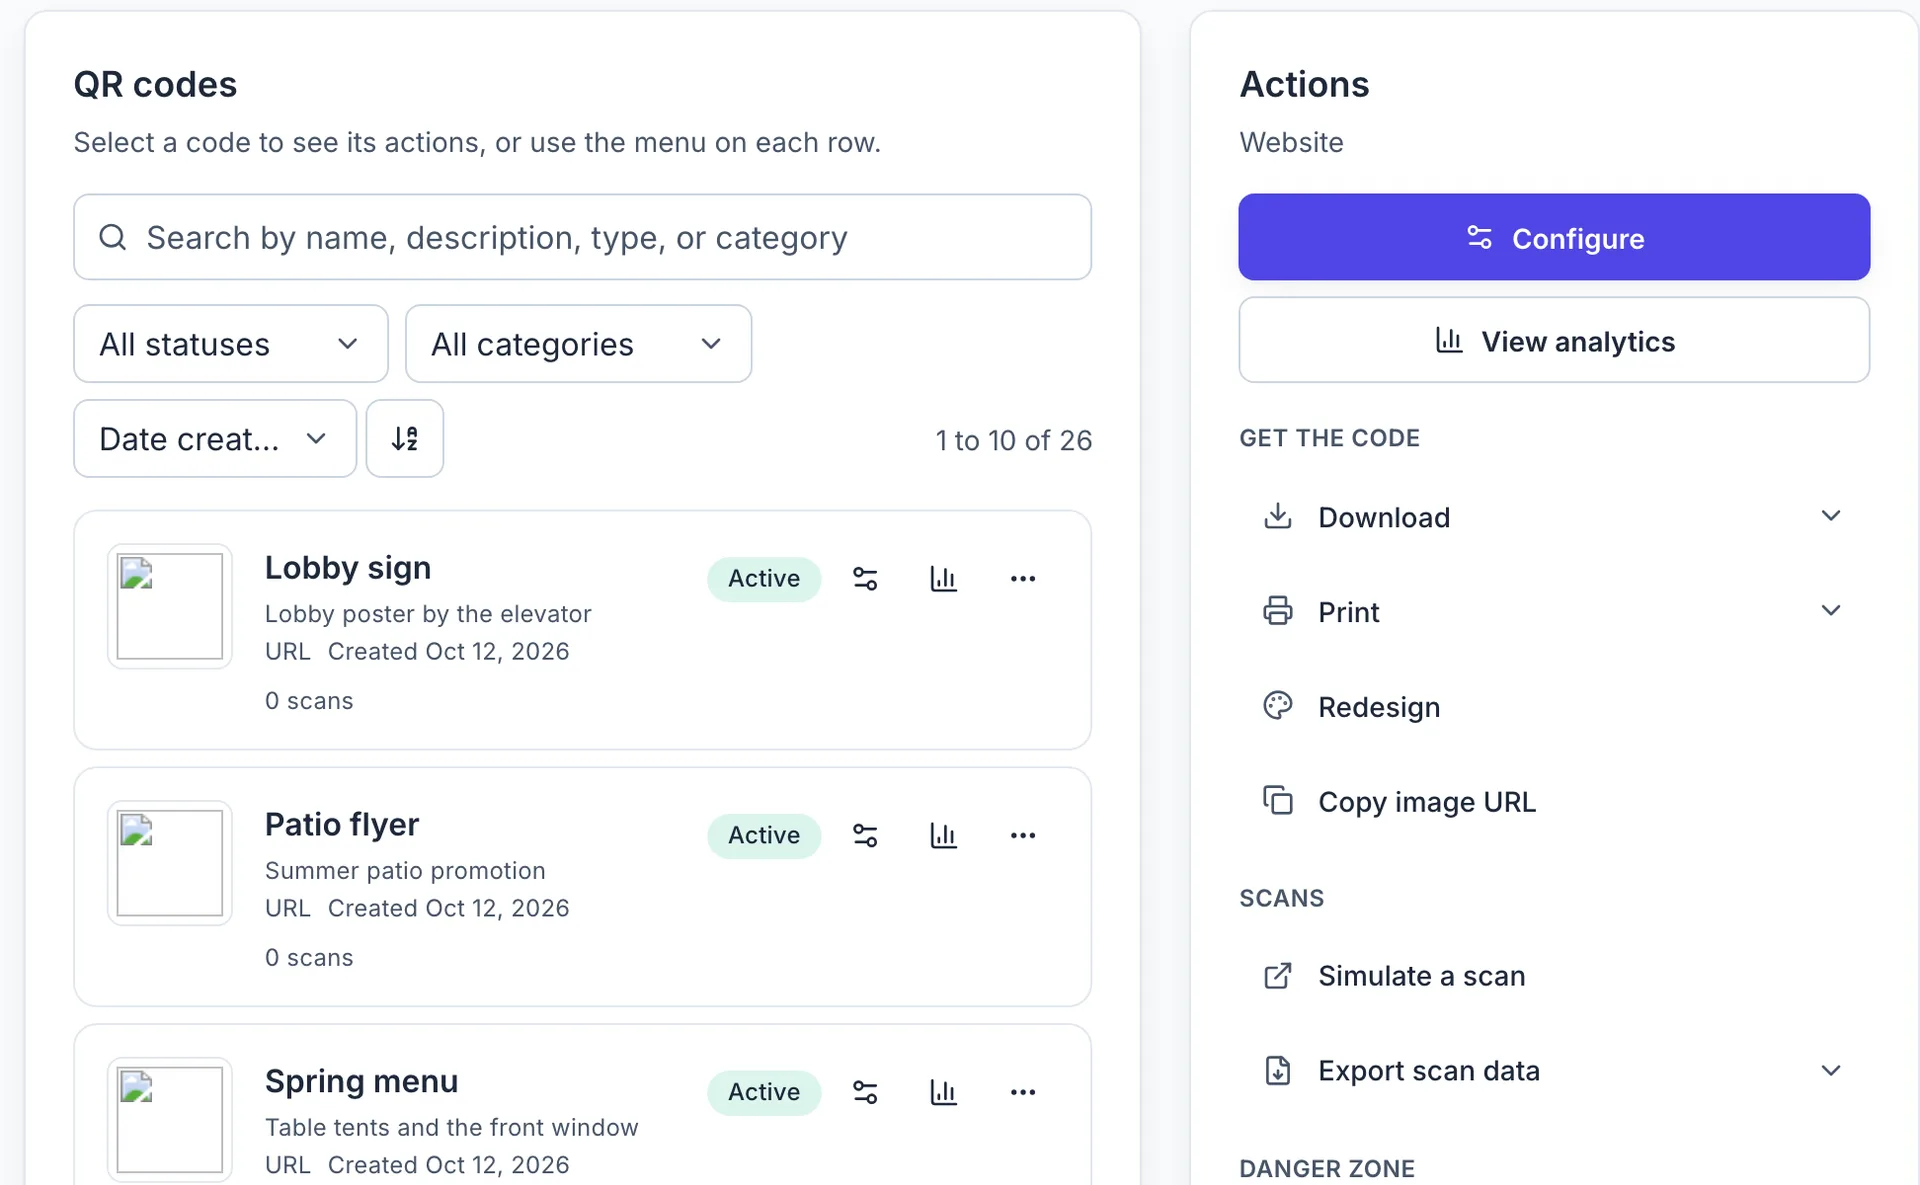Image resolution: width=1920 pixels, height=1185 pixels.
Task: Click the Copy image URL icon
Action: [1278, 801]
